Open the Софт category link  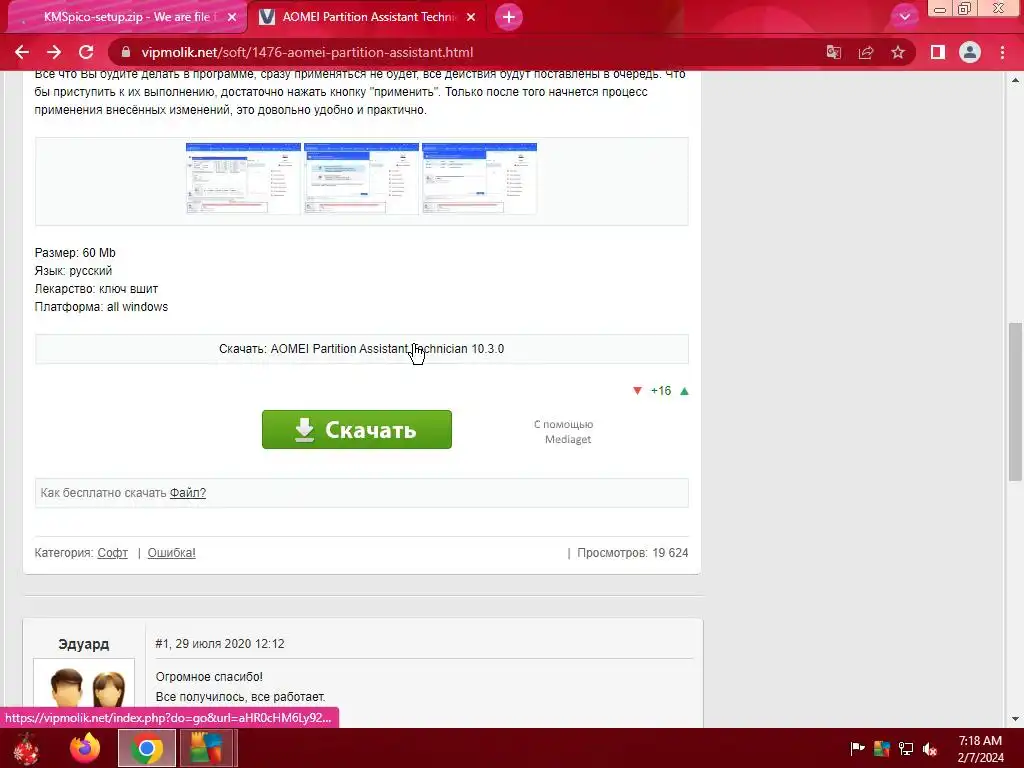(112, 552)
